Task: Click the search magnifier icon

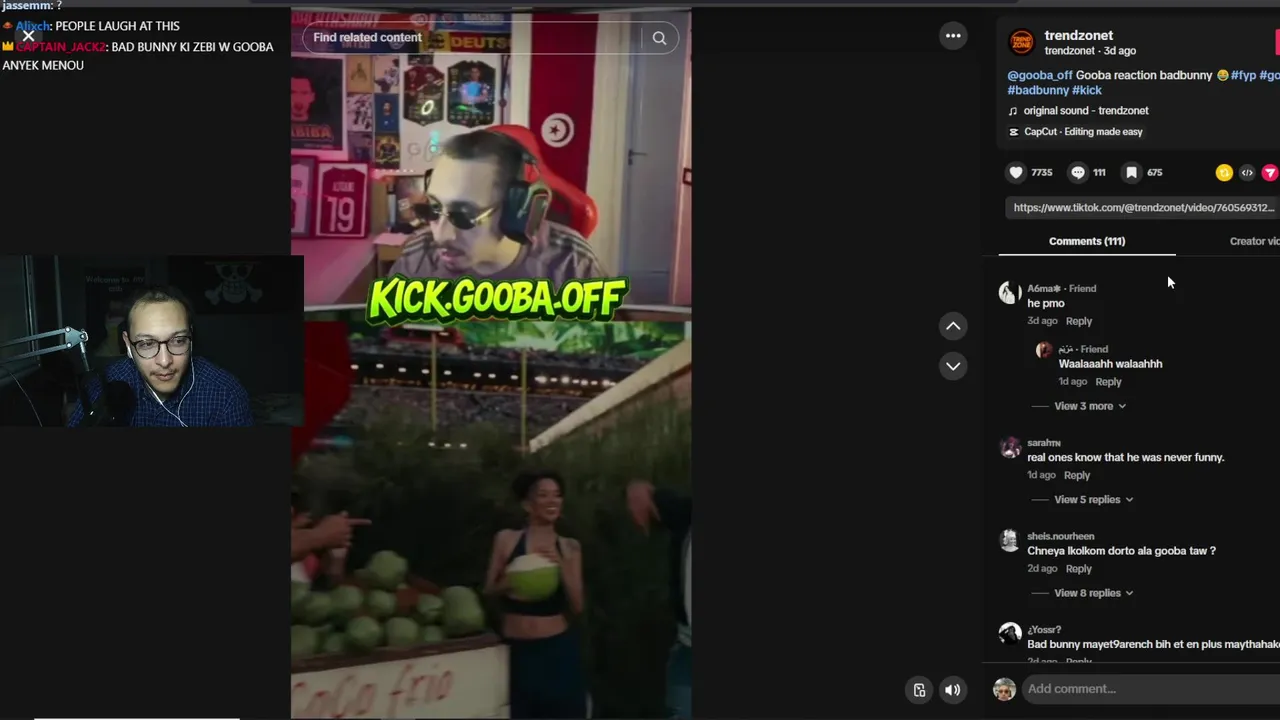Action: [x=659, y=38]
